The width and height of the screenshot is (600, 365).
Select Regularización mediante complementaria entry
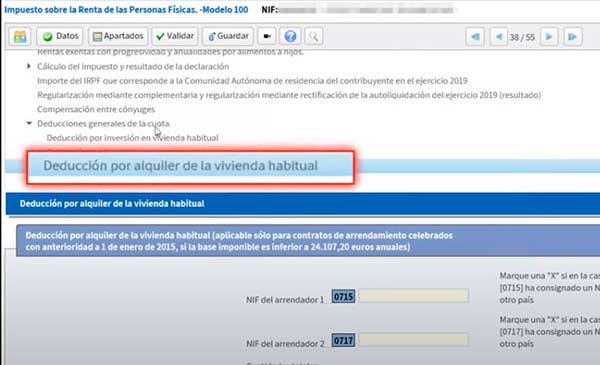(289, 95)
